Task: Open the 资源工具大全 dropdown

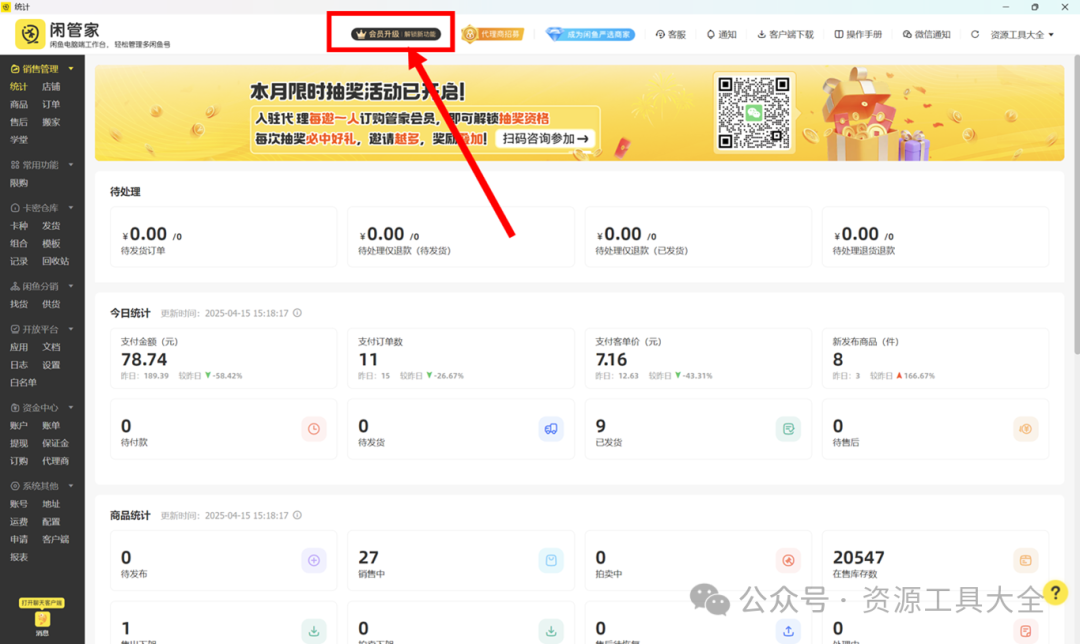Action: [1020, 33]
